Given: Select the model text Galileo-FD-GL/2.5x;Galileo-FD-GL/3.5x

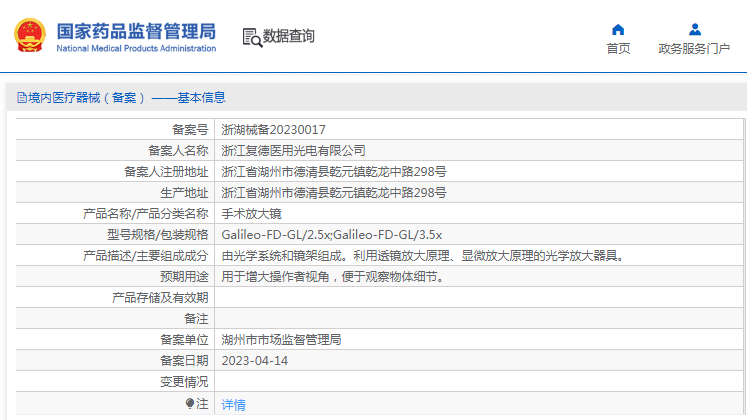Looking at the screenshot, I should (332, 235).
